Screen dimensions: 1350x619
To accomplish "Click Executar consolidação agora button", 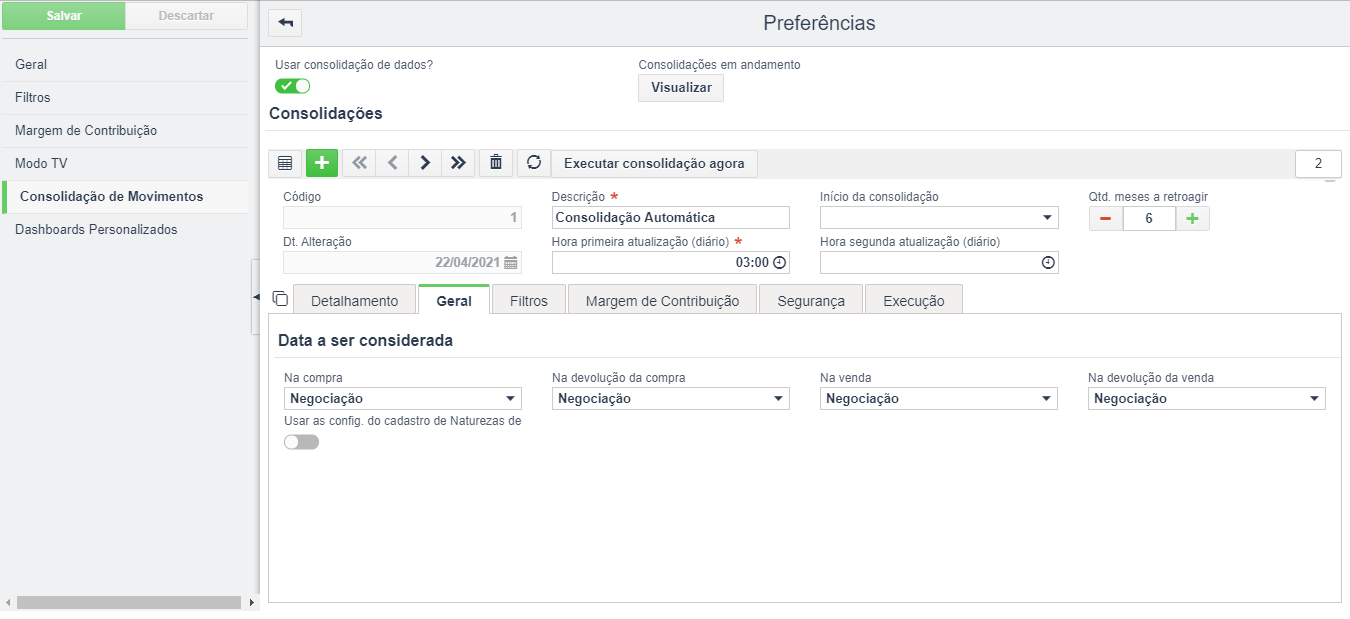I will [x=654, y=163].
